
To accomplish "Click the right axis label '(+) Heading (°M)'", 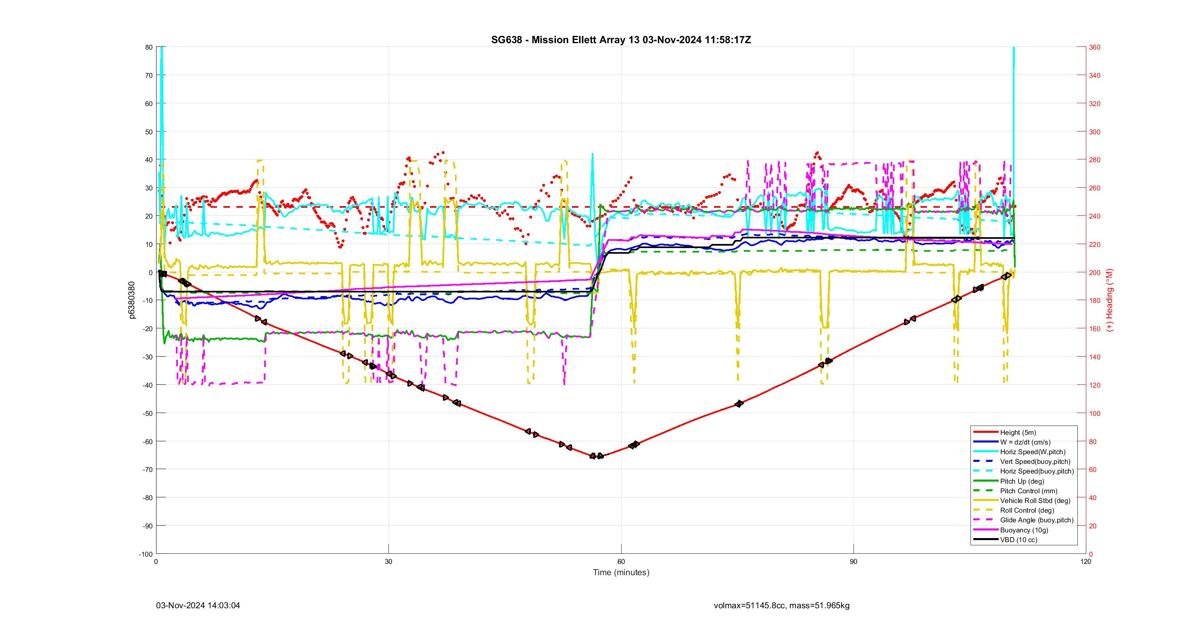I will (1110, 300).
